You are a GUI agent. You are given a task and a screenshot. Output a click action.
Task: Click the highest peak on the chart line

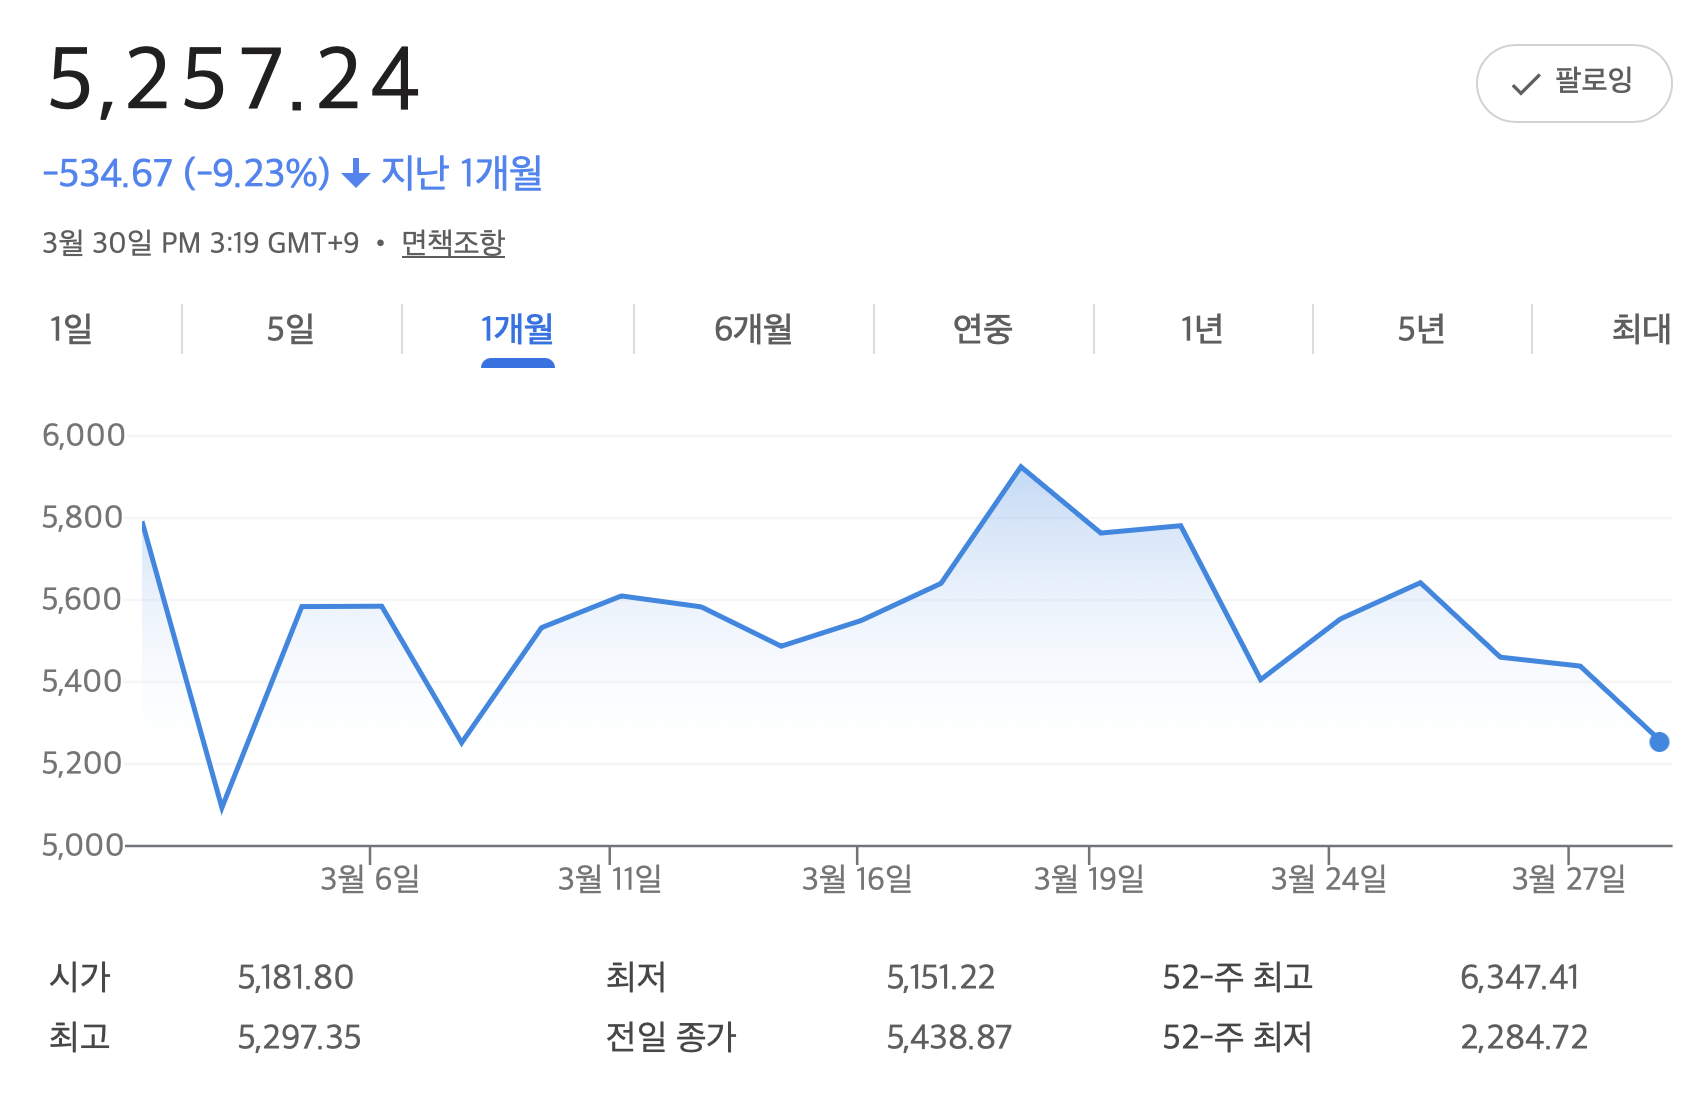click(x=1021, y=467)
